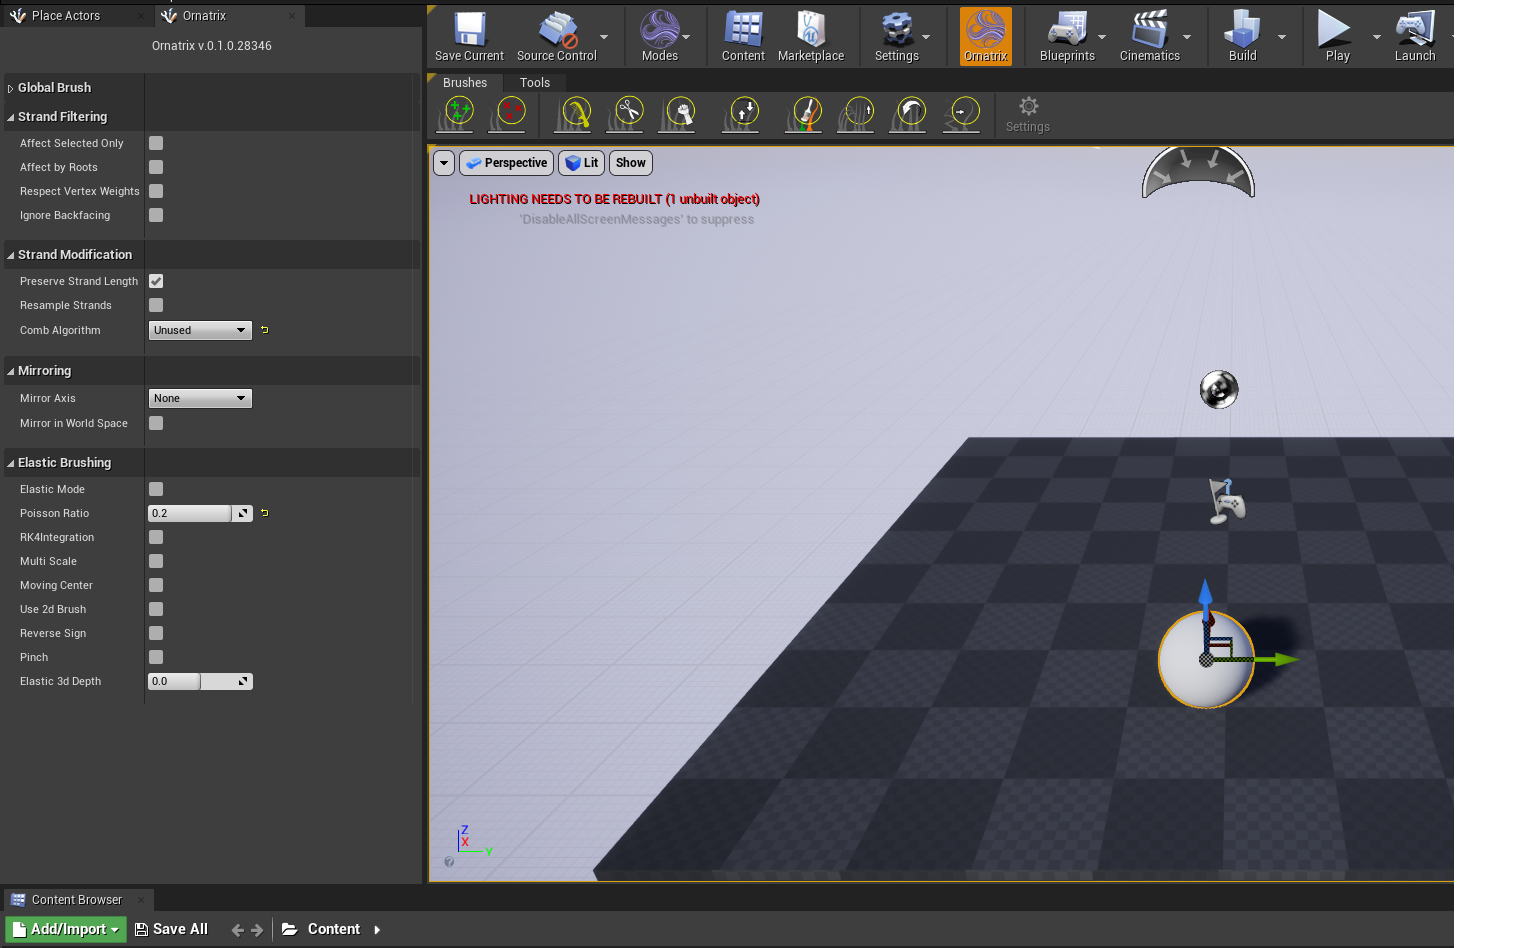Open the Comb Algorithm dropdown
The width and height of the screenshot is (1536, 948).
pos(200,330)
